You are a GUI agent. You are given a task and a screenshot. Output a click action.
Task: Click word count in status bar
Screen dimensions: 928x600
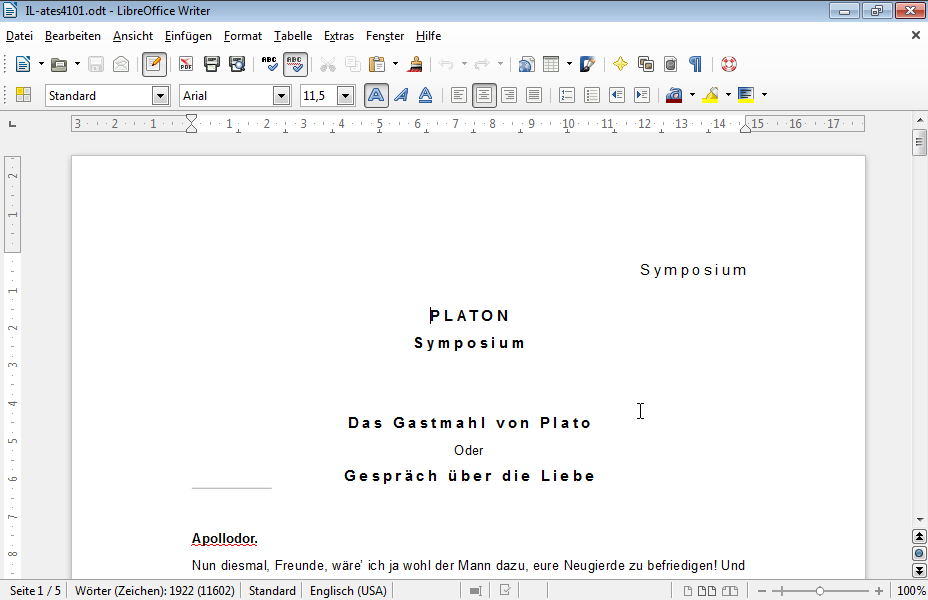(x=155, y=591)
